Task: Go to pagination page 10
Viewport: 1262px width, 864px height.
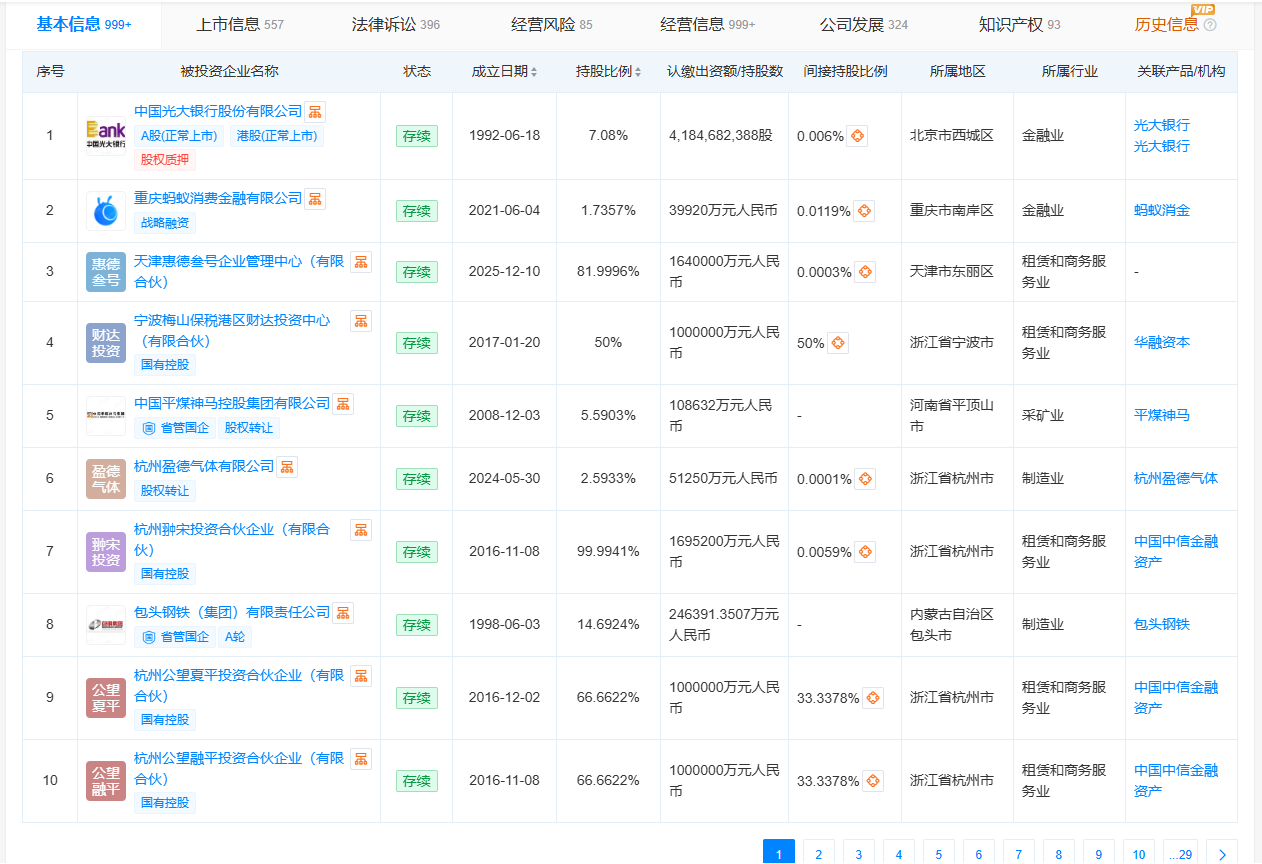Action: [x=1139, y=854]
